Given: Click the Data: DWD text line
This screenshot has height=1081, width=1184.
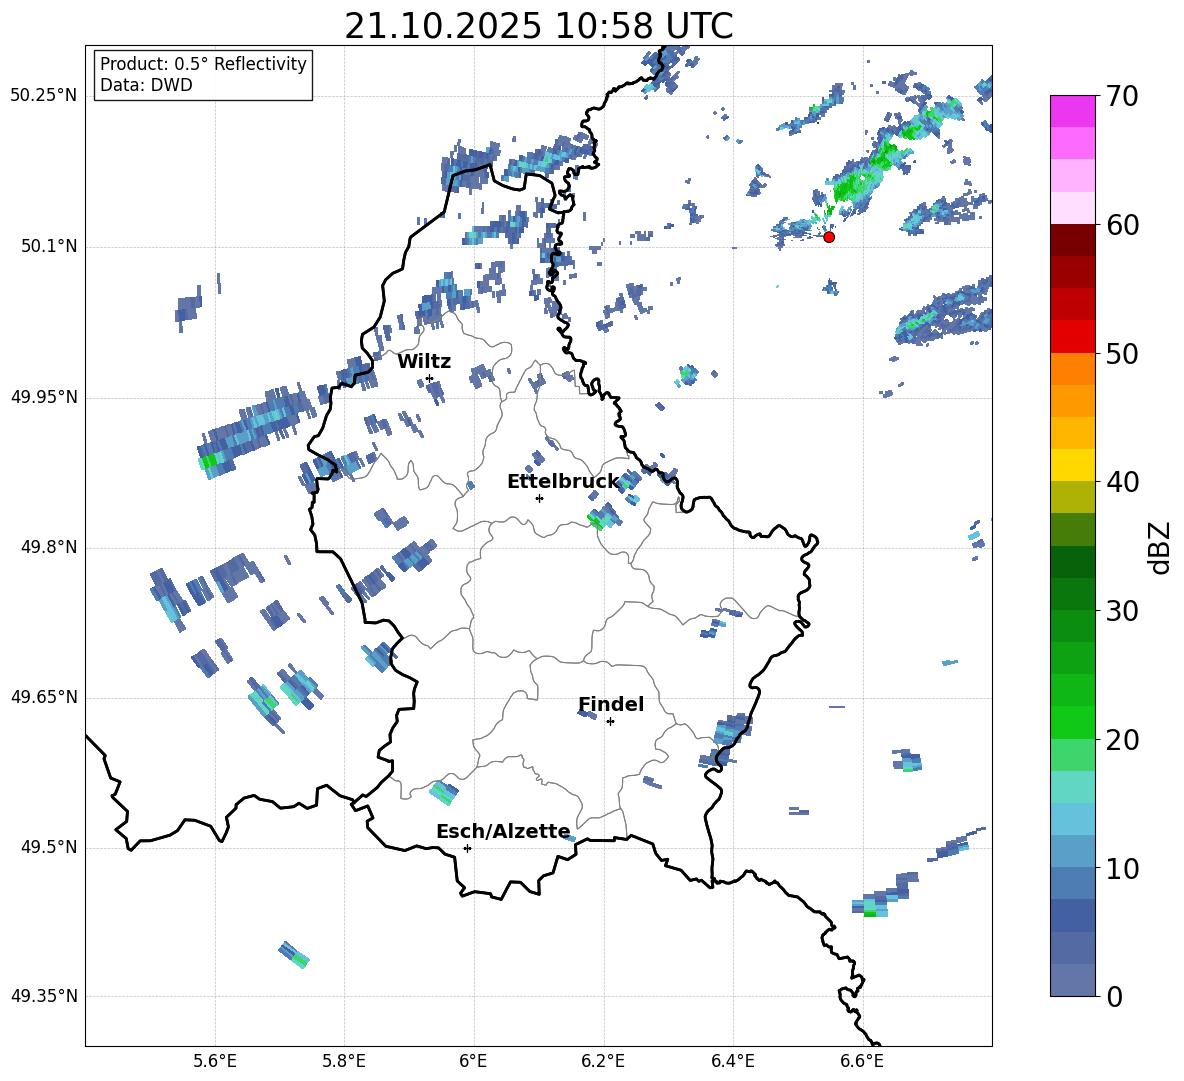Looking at the screenshot, I should (146, 85).
